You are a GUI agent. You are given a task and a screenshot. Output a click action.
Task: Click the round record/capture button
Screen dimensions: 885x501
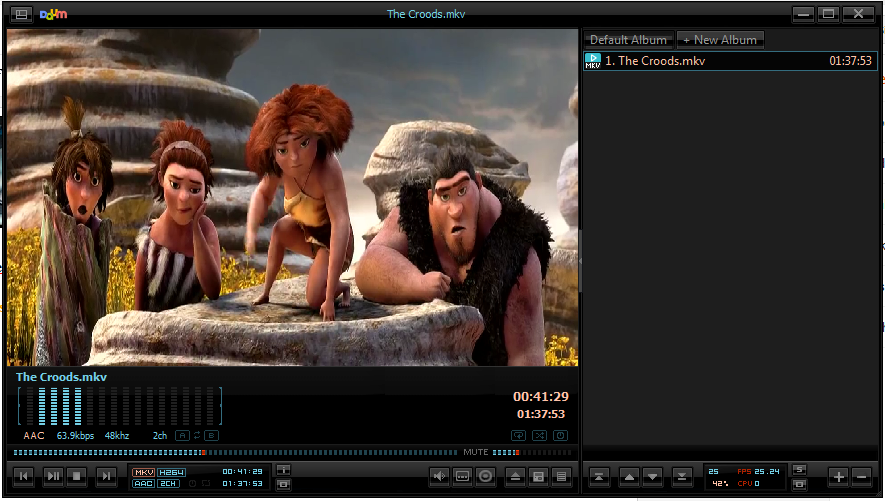coord(485,476)
